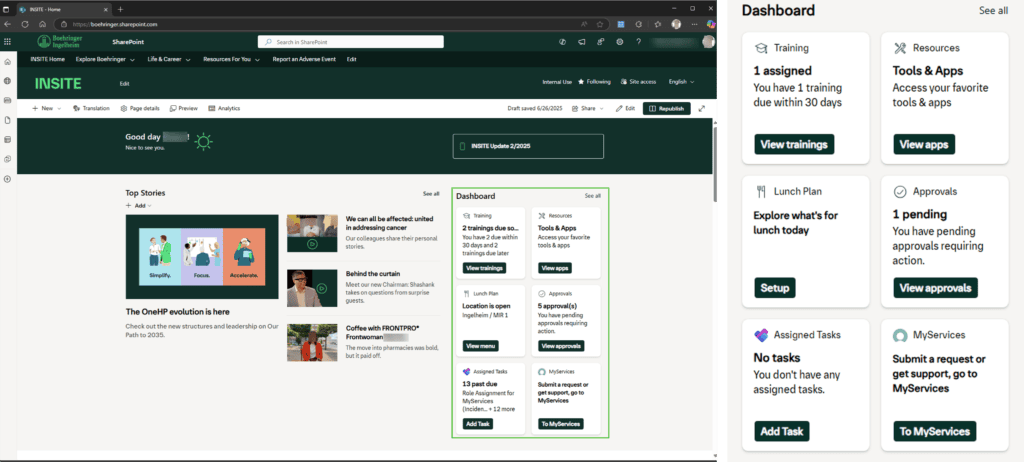Viewport: 1024px width, 462px height.
Task: Open the browser three-dot settings menu
Action: coord(694,24)
